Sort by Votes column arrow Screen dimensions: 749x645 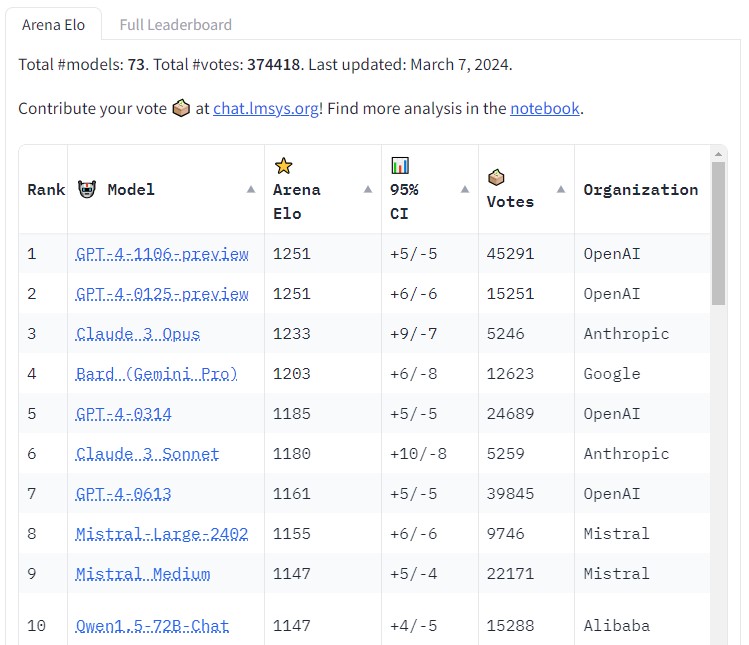pyautogui.click(x=560, y=189)
